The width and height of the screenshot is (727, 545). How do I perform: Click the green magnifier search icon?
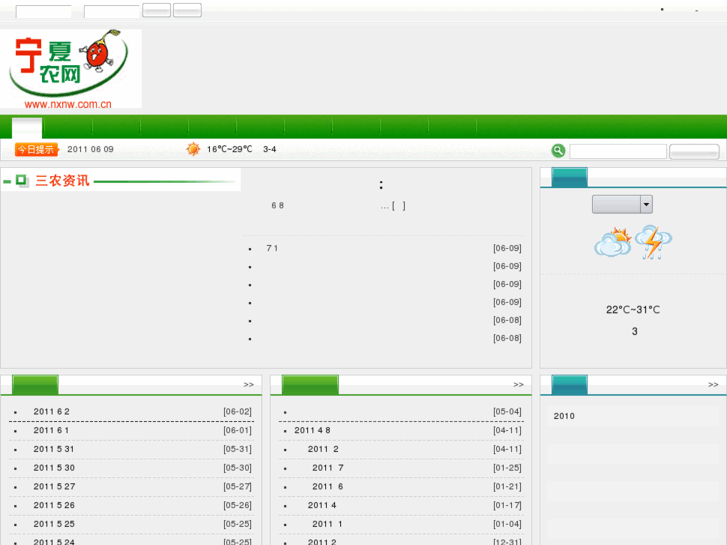point(558,151)
